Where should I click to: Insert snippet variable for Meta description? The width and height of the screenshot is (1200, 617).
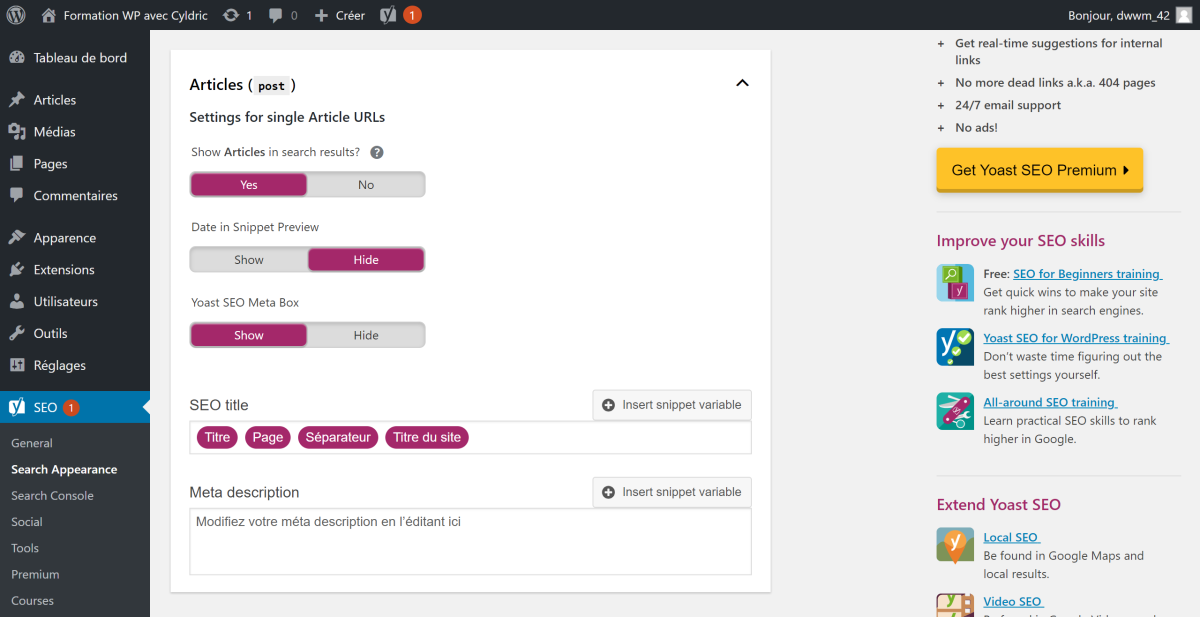pyautogui.click(x=672, y=492)
